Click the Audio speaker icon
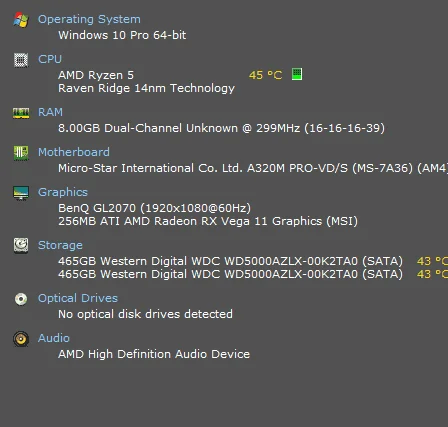448x427 pixels. click(21, 339)
